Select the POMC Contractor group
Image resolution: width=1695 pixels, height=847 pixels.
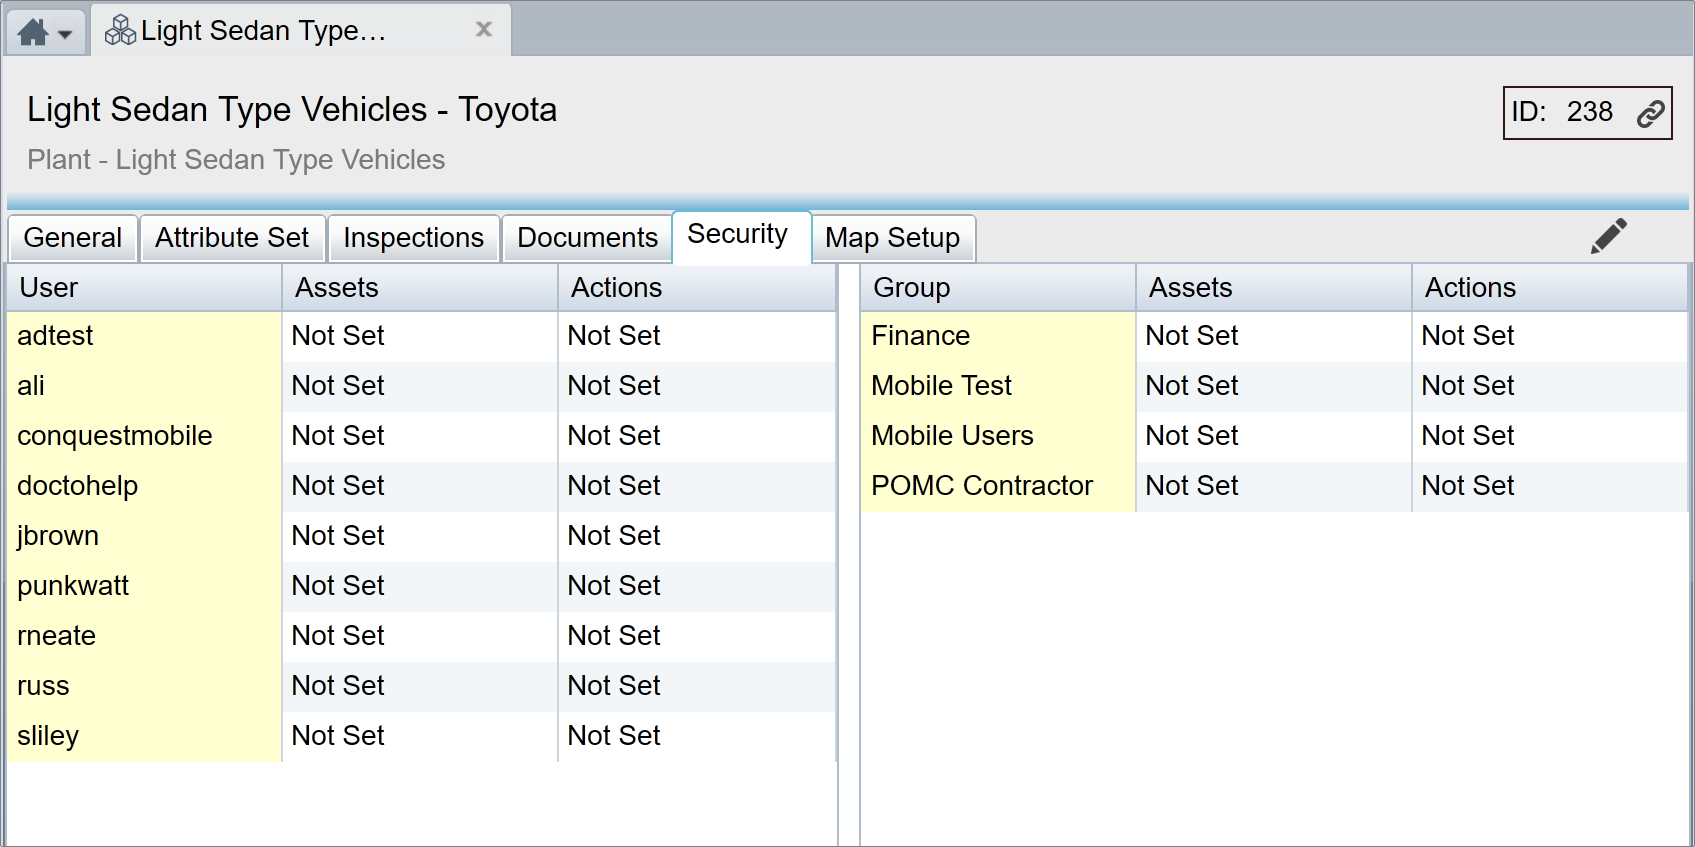[x=998, y=487]
